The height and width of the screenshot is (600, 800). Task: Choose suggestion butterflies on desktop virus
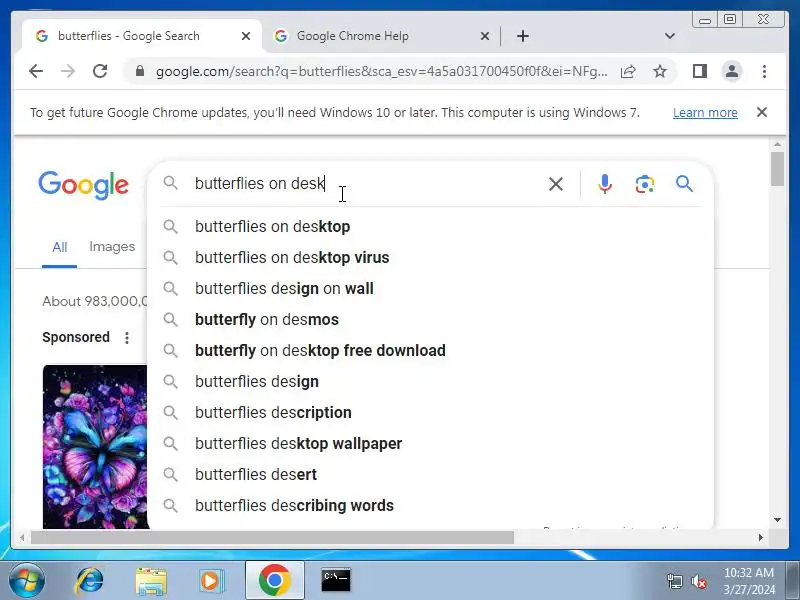[430, 258]
